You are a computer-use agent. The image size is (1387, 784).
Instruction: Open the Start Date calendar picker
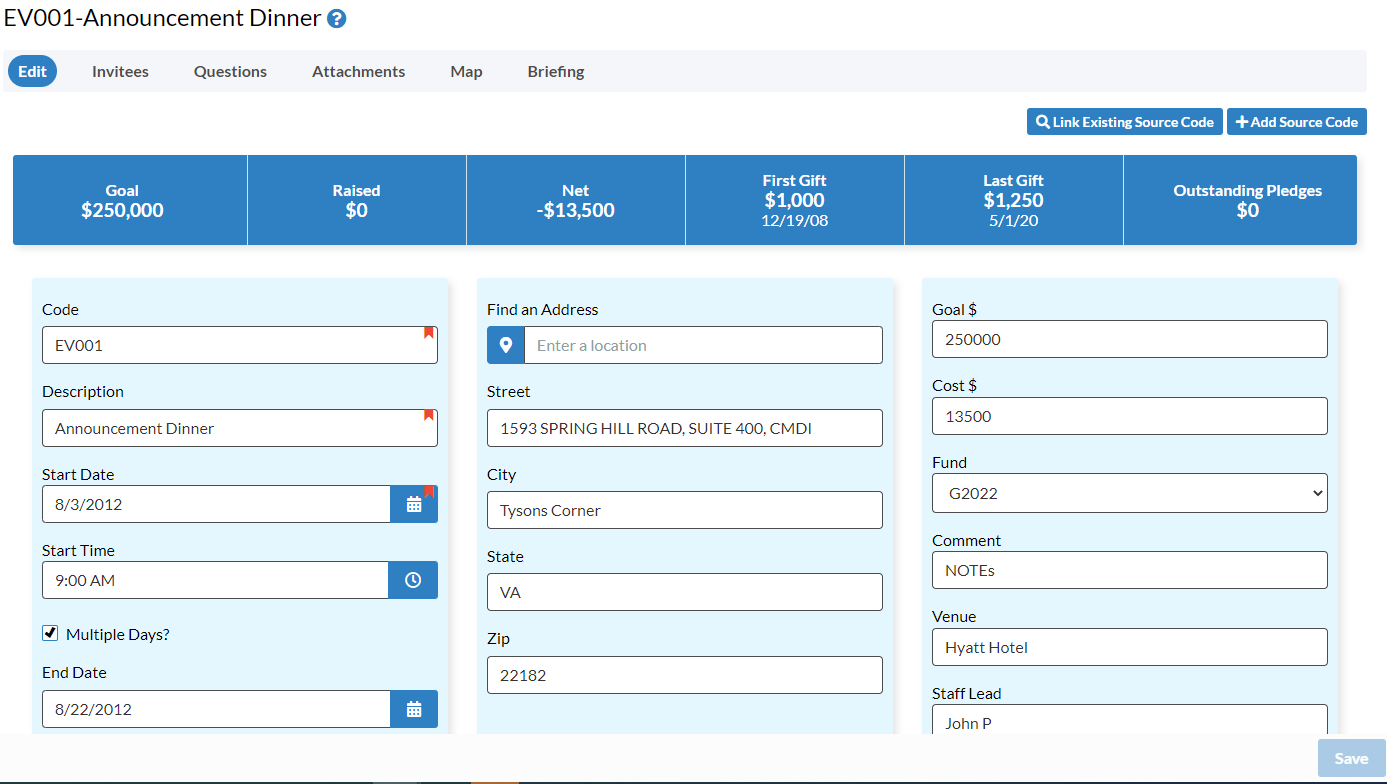414,504
